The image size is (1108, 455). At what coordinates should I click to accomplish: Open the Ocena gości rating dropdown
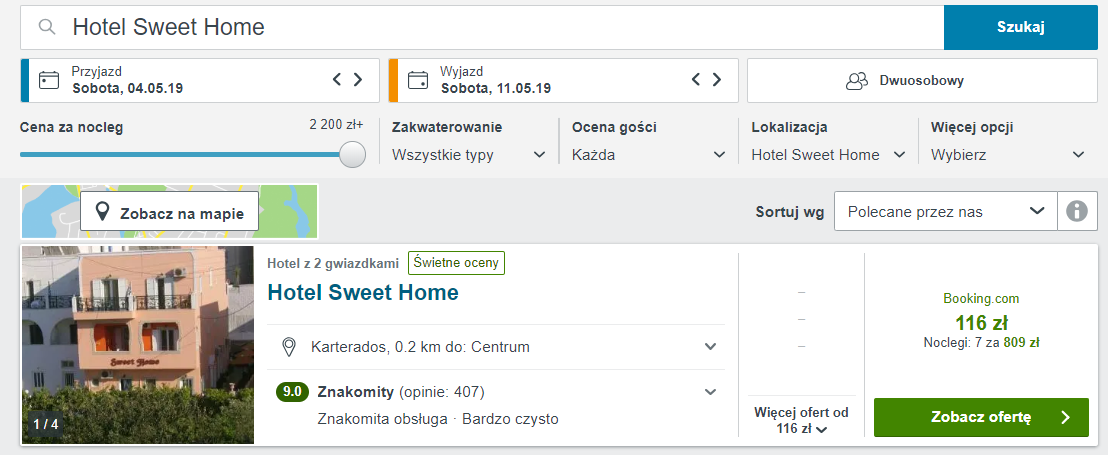pos(649,155)
